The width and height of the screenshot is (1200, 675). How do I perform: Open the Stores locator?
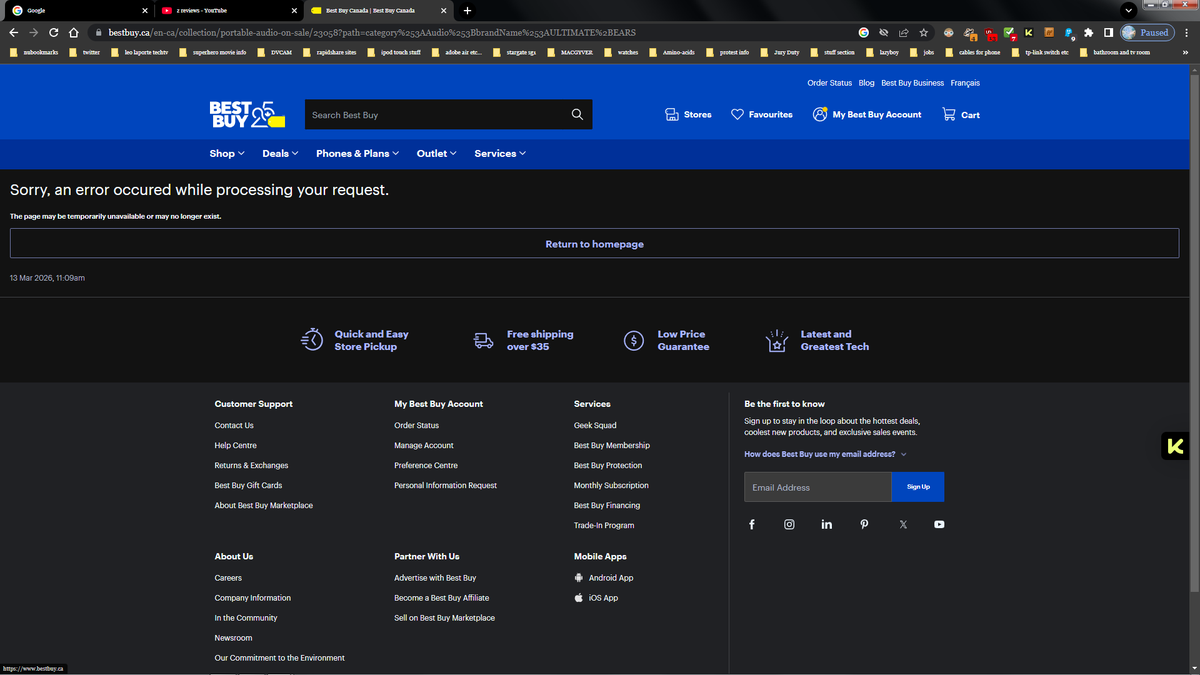[x=688, y=114]
